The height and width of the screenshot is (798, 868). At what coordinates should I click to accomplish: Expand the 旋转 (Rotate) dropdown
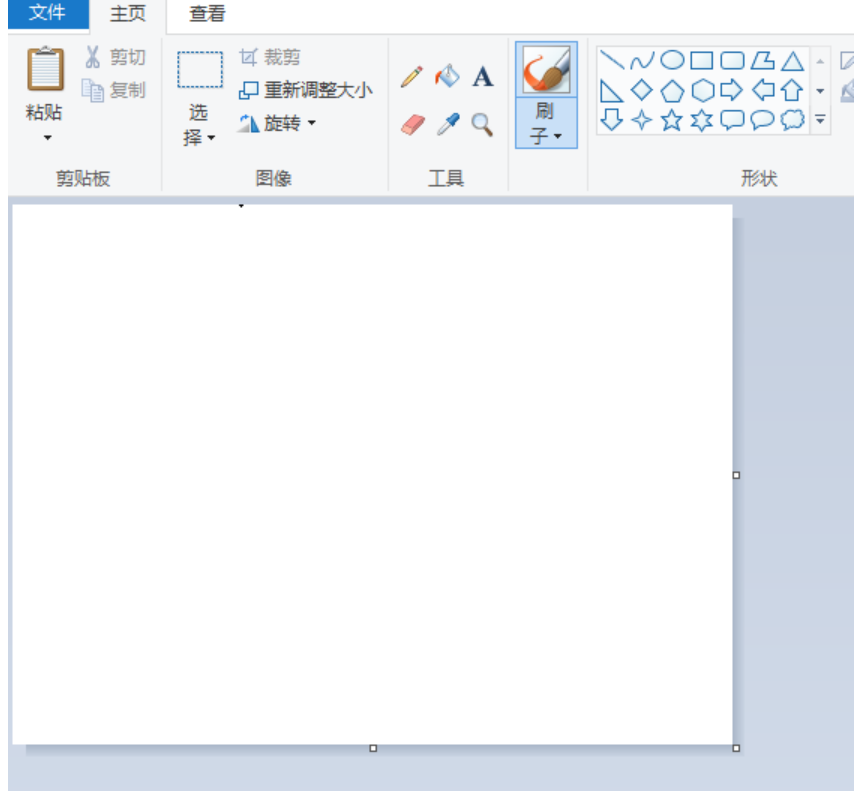tap(312, 124)
